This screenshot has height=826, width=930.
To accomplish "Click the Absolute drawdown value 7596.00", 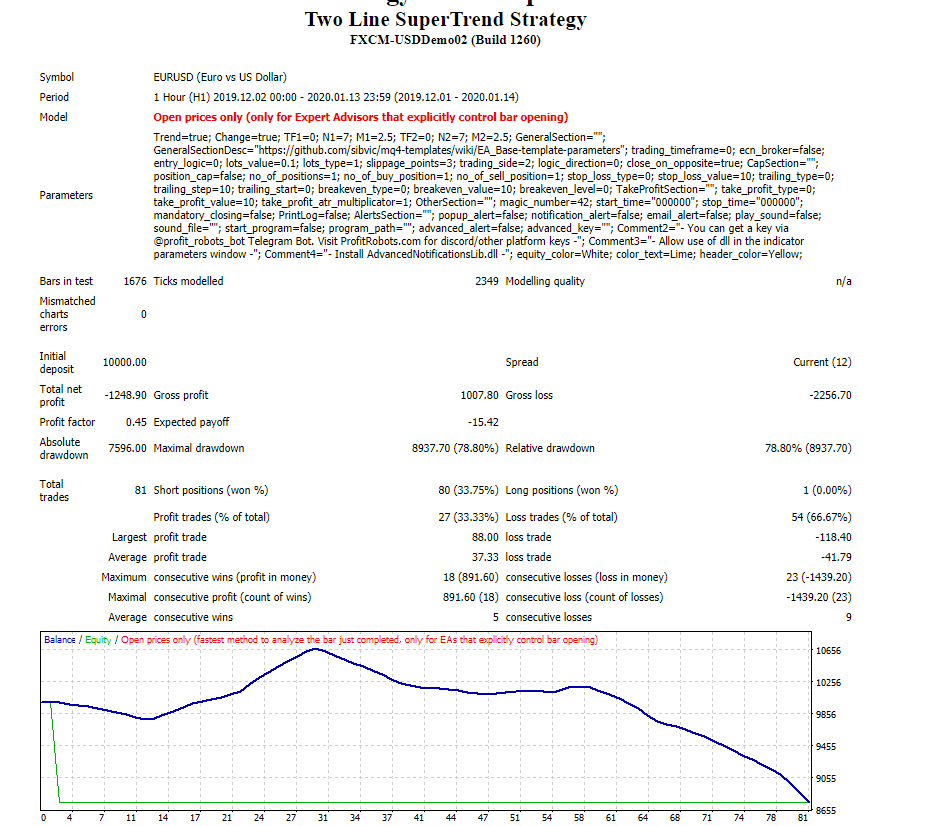I will [x=127, y=448].
